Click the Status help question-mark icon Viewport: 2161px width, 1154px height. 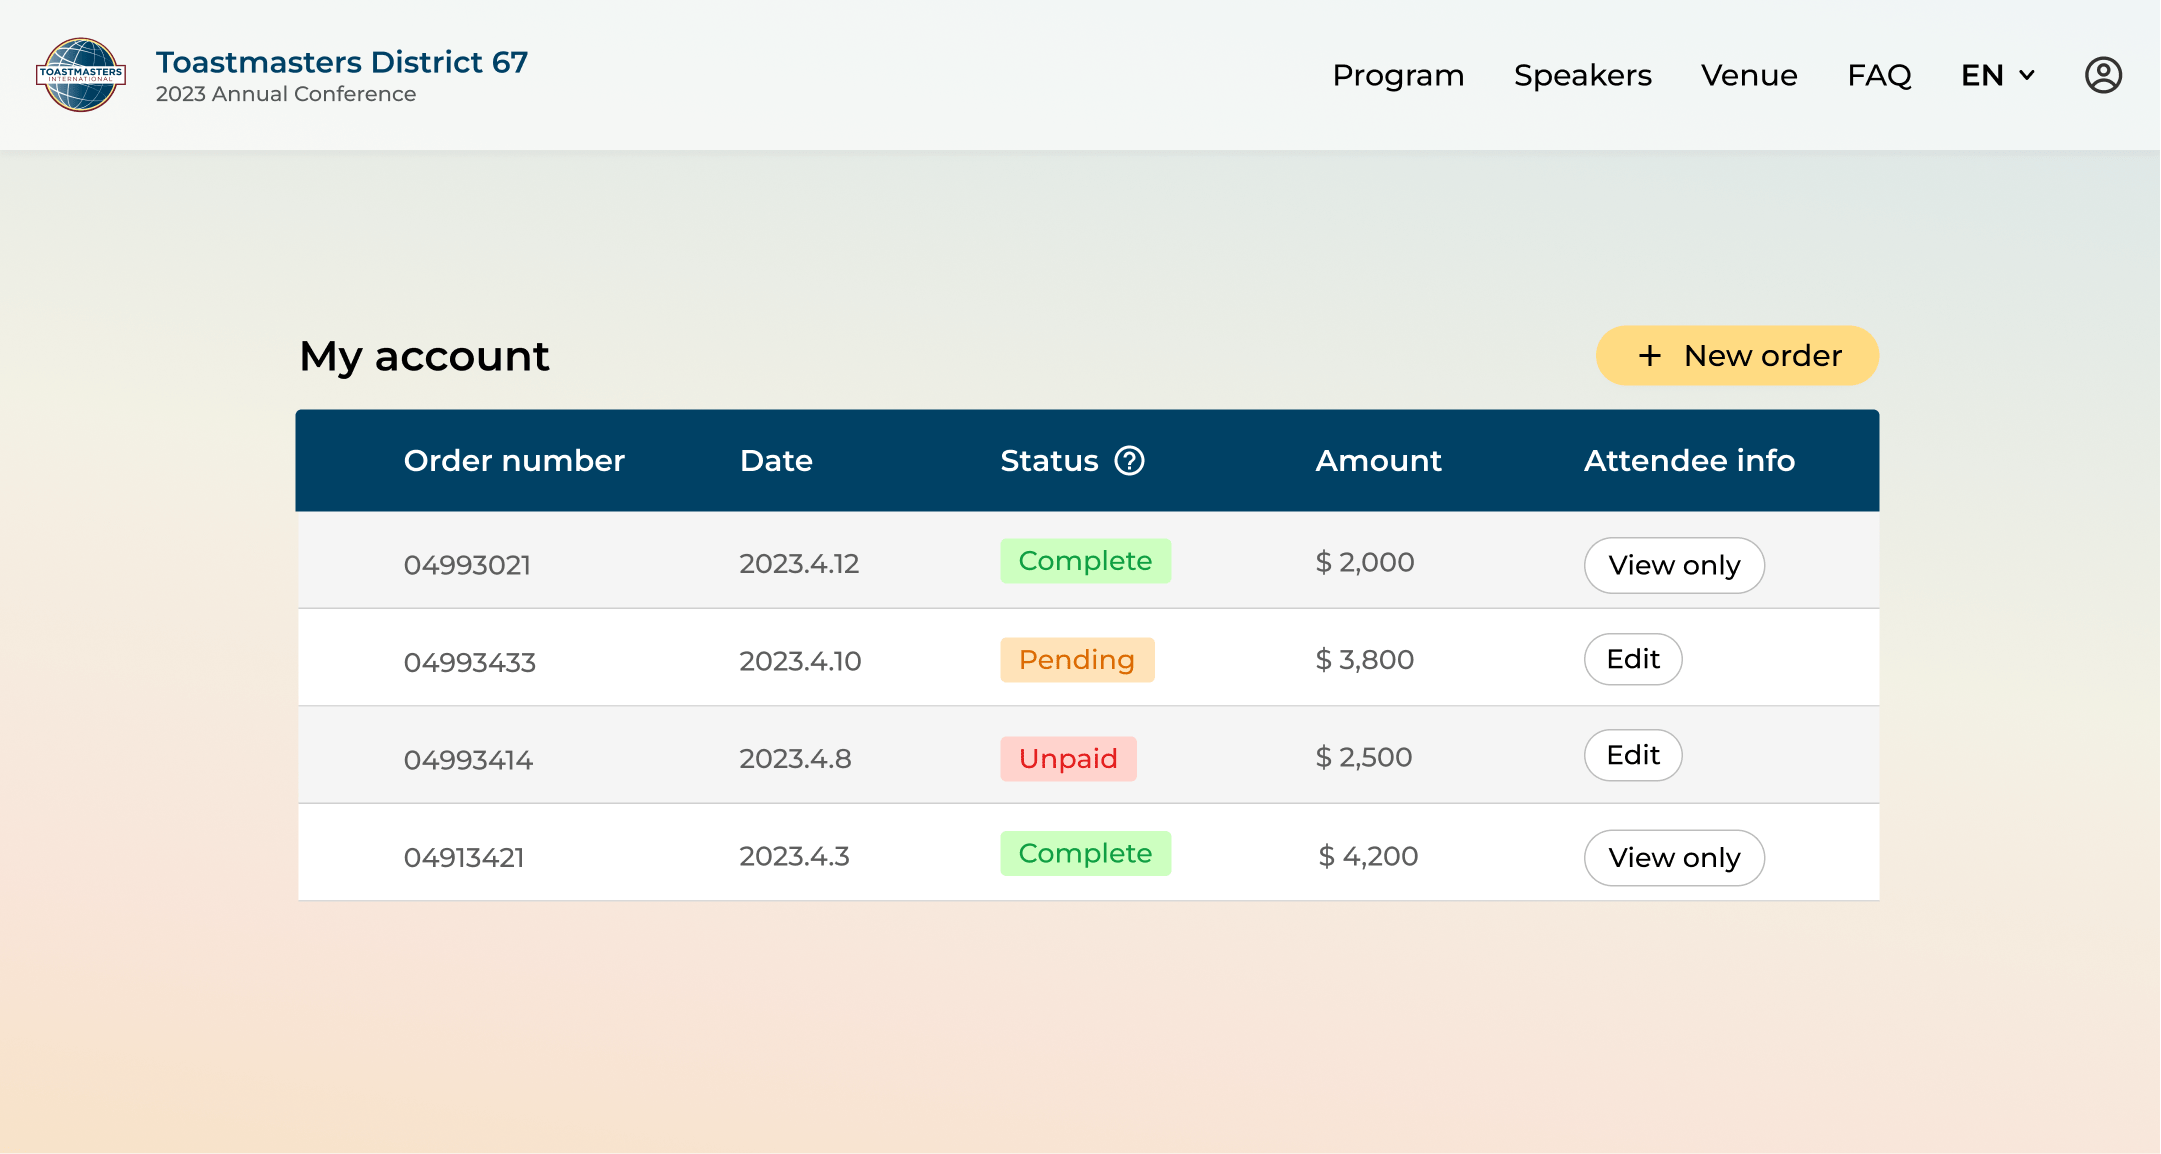[1130, 461]
